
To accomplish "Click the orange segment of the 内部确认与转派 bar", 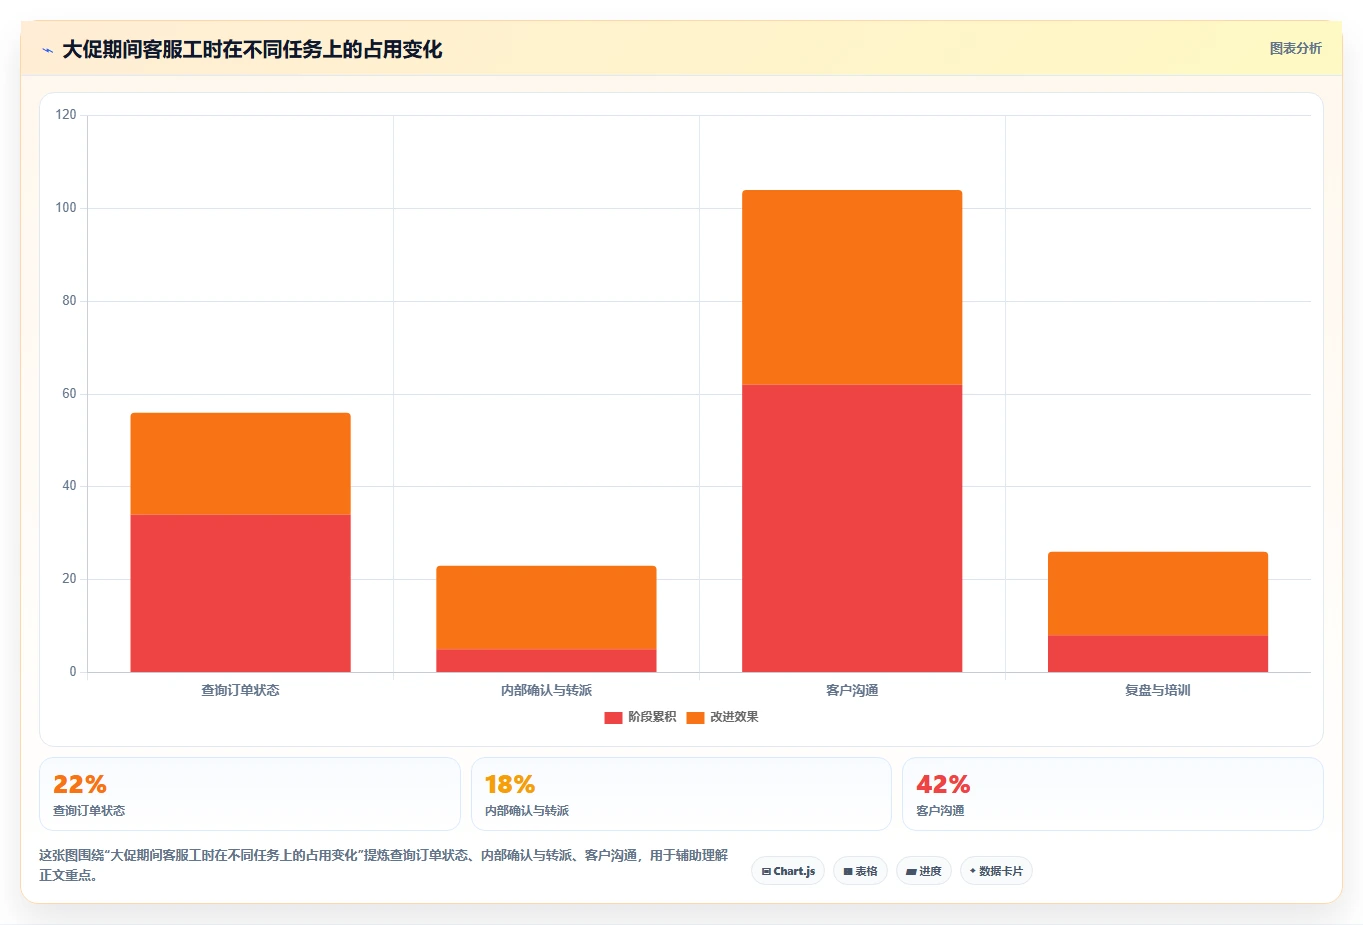I will pos(546,607).
